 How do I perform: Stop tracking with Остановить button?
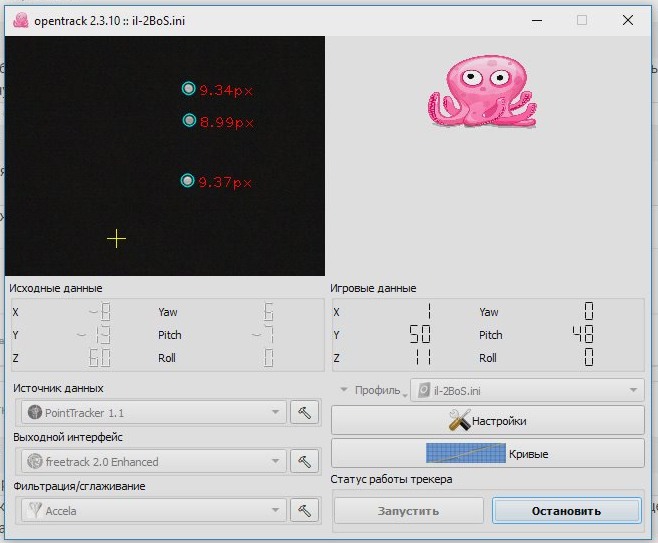click(567, 511)
